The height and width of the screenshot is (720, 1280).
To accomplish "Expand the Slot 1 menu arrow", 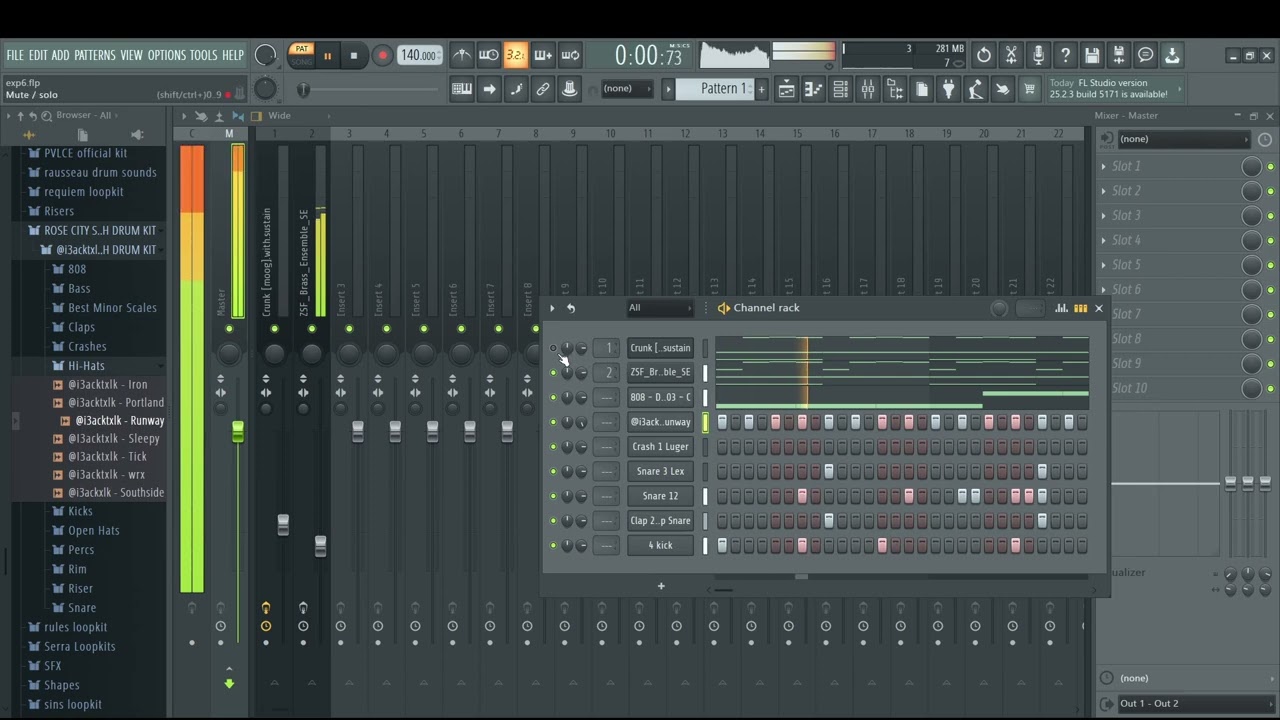I will pyautogui.click(x=1104, y=166).
